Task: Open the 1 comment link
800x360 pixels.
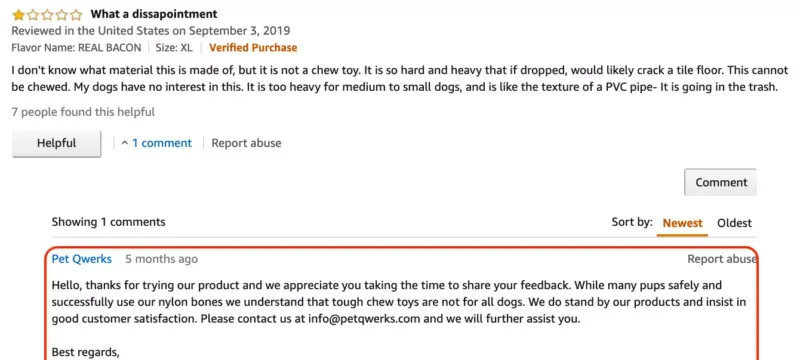Action: coord(162,143)
